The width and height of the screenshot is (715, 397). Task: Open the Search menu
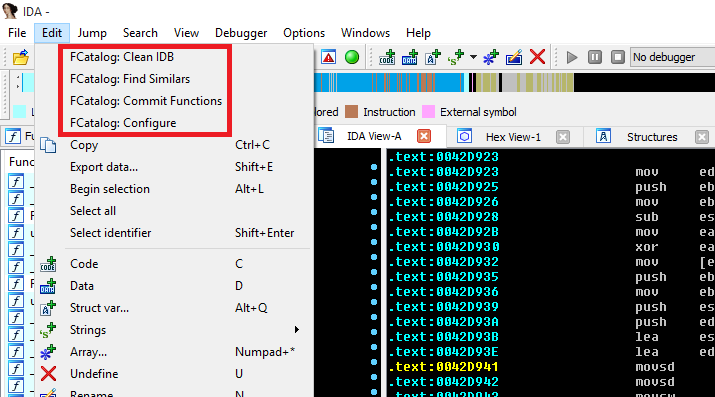(x=140, y=33)
